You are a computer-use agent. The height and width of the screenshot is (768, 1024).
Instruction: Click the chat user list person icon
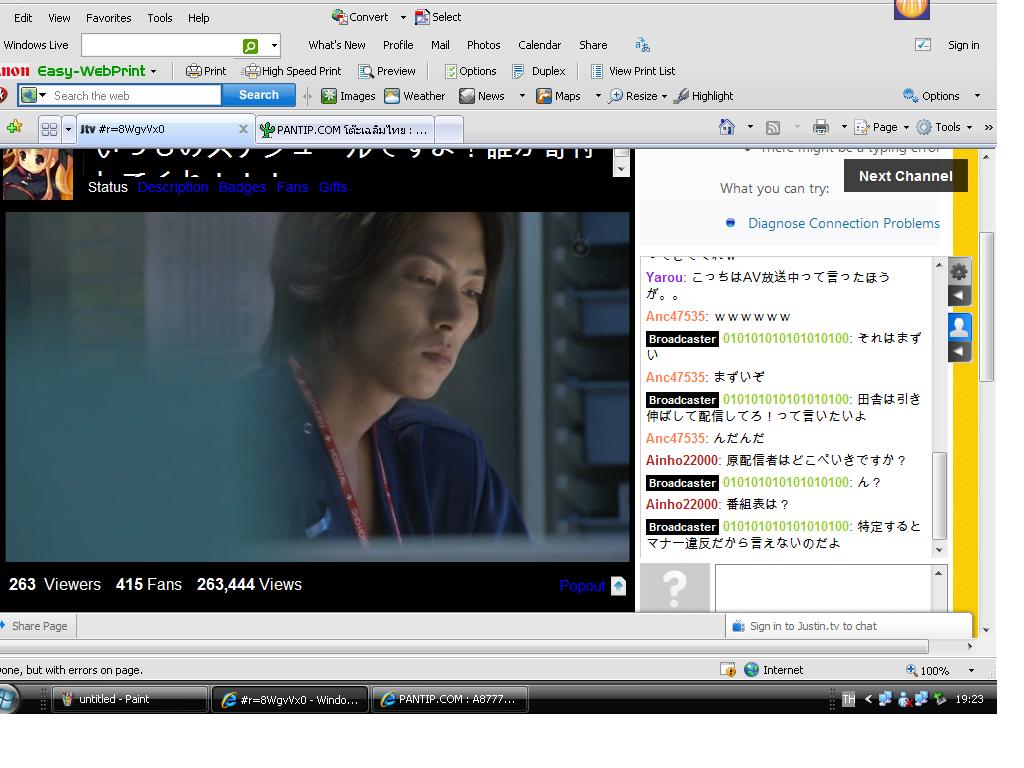pos(959,327)
